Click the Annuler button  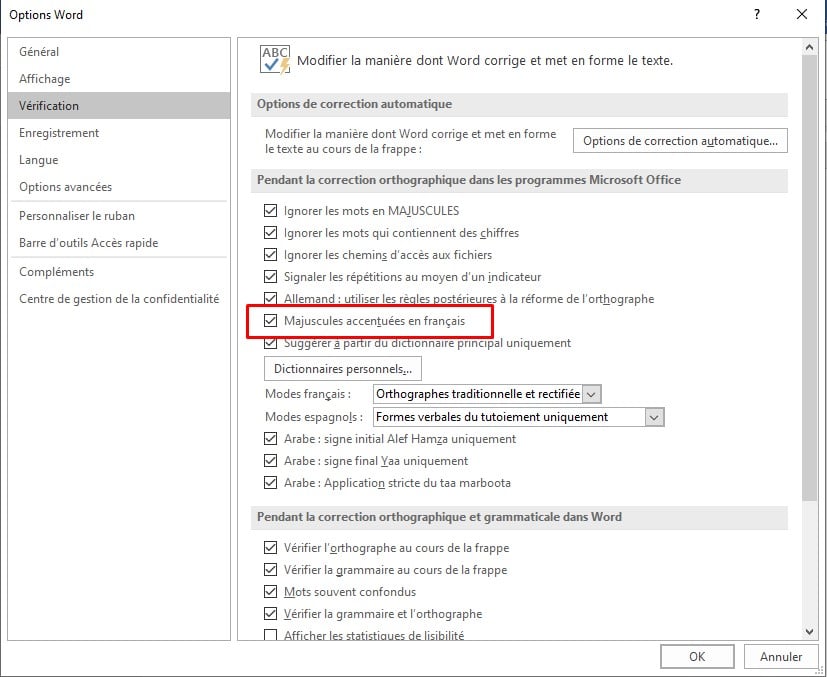coord(781,656)
